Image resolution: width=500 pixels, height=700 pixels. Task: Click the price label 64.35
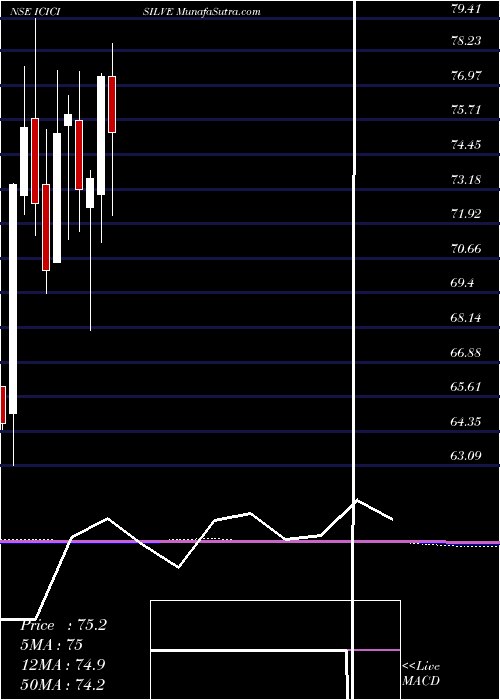466,421
